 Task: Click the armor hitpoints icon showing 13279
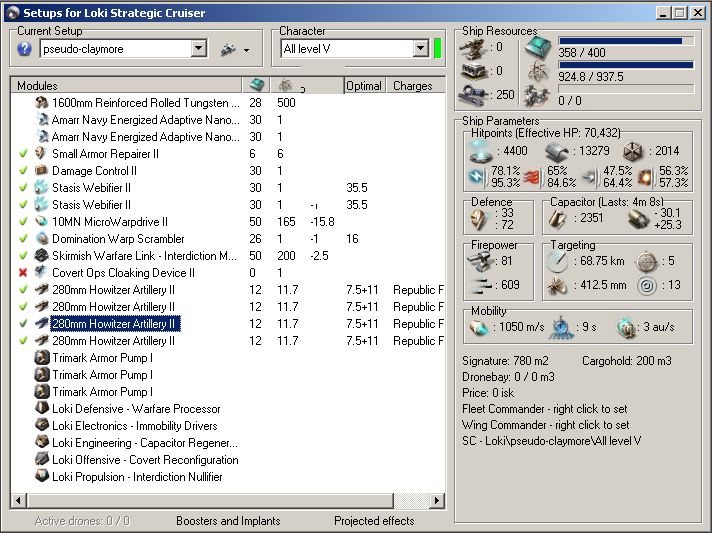pyautogui.click(x=557, y=152)
